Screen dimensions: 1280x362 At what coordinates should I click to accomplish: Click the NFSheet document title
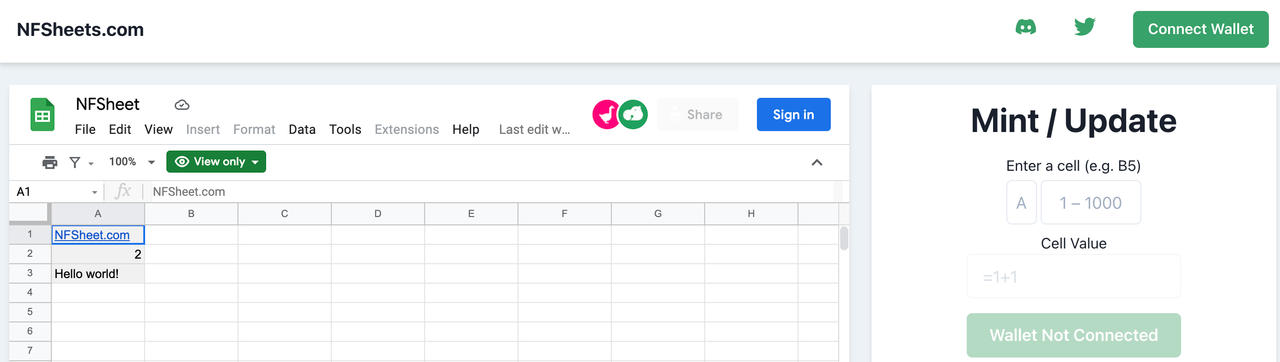pyautogui.click(x=108, y=104)
